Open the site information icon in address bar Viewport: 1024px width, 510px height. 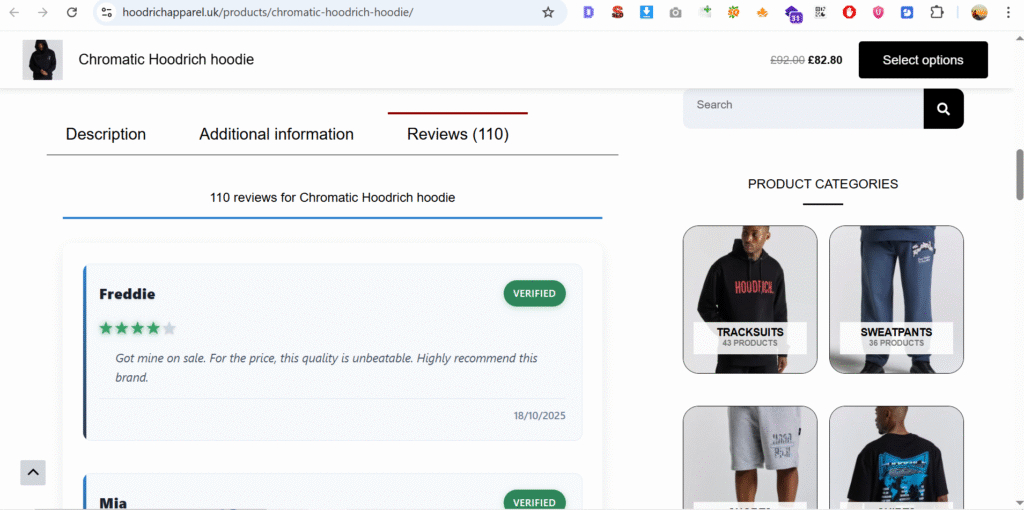pyautogui.click(x=106, y=12)
